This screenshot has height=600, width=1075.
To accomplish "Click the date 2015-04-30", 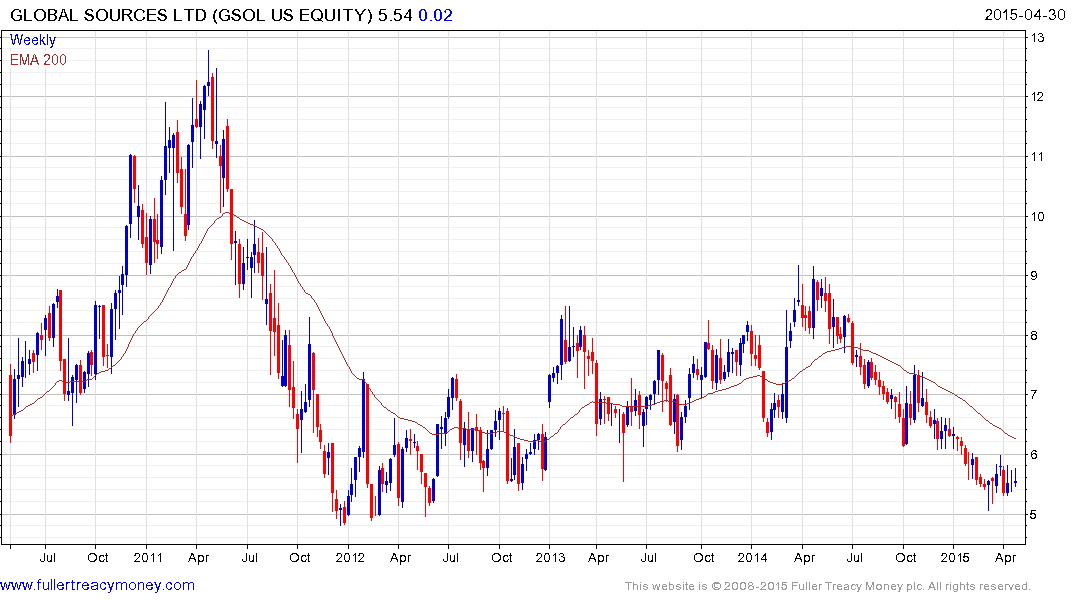I will pyautogui.click(x=1024, y=15).
